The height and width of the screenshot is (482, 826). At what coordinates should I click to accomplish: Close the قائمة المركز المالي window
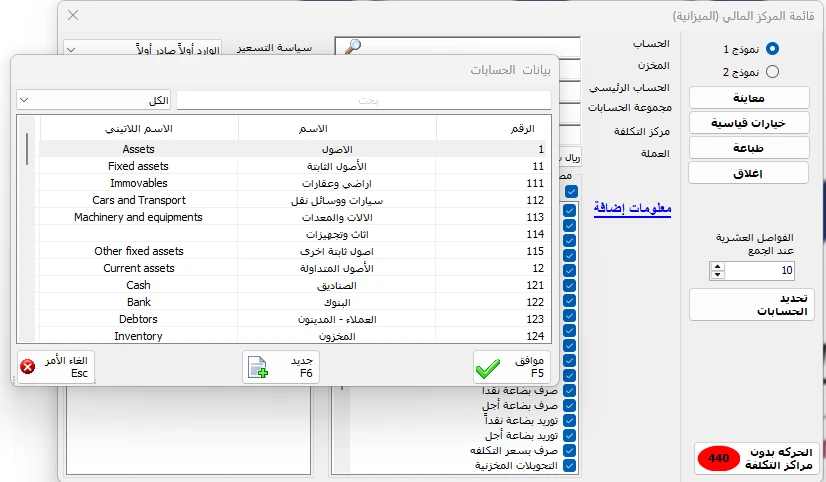point(73,15)
